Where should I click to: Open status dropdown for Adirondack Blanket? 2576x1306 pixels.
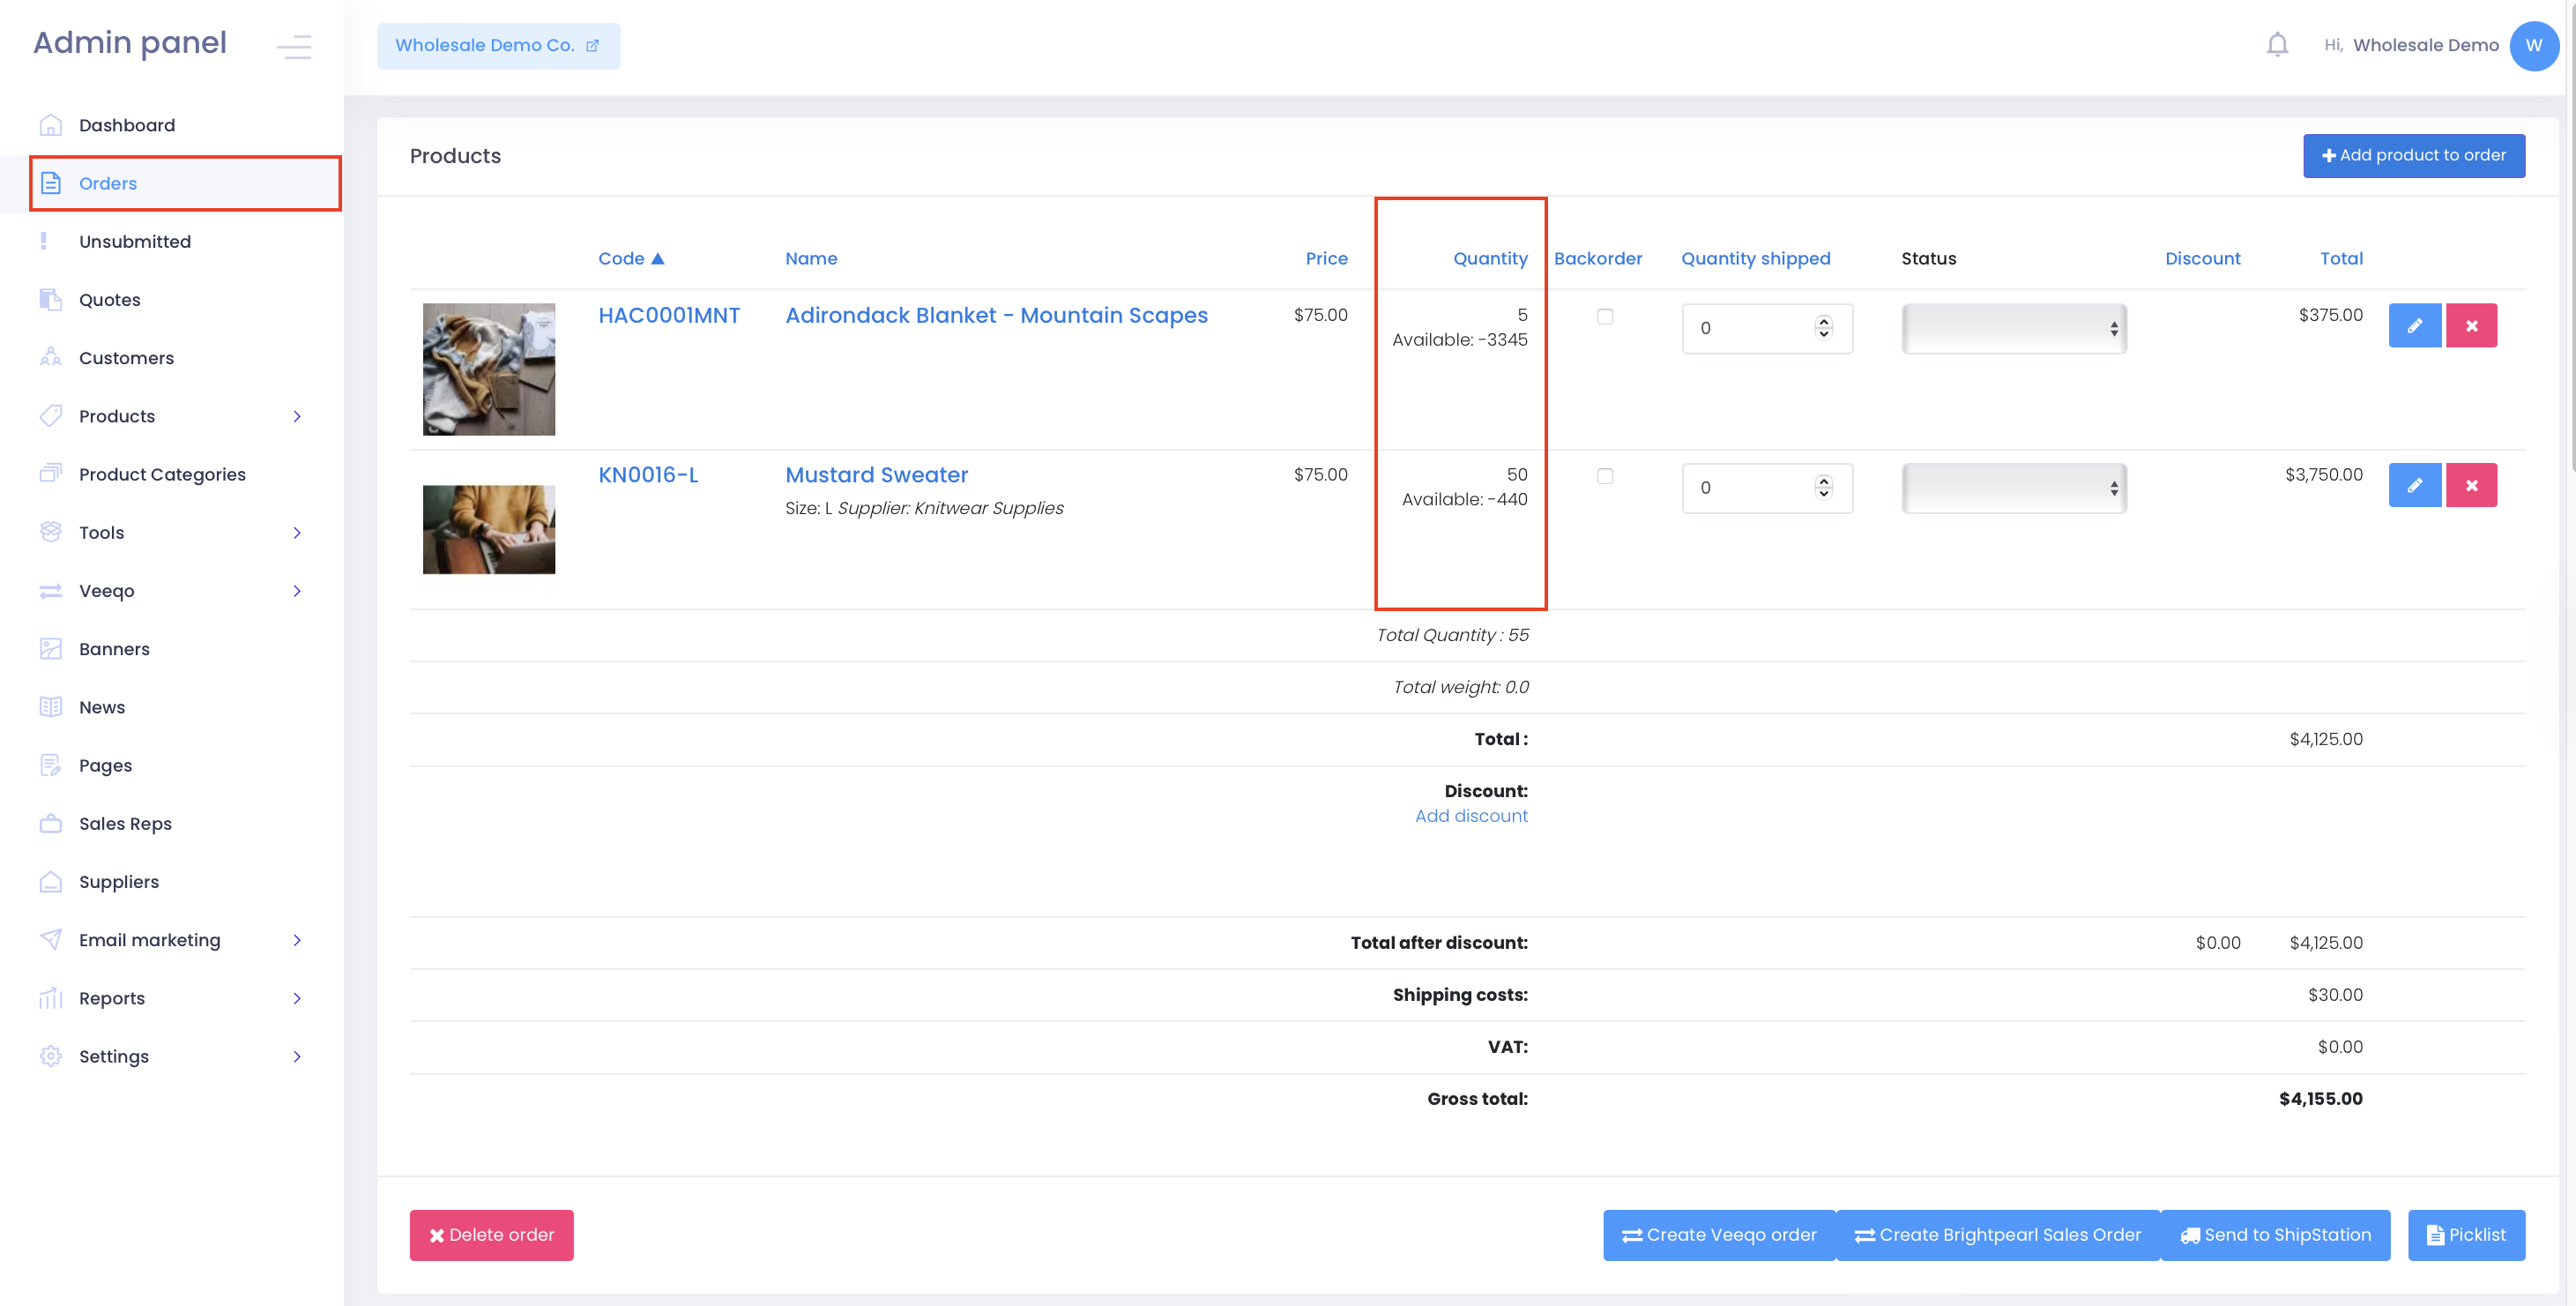click(x=2013, y=329)
